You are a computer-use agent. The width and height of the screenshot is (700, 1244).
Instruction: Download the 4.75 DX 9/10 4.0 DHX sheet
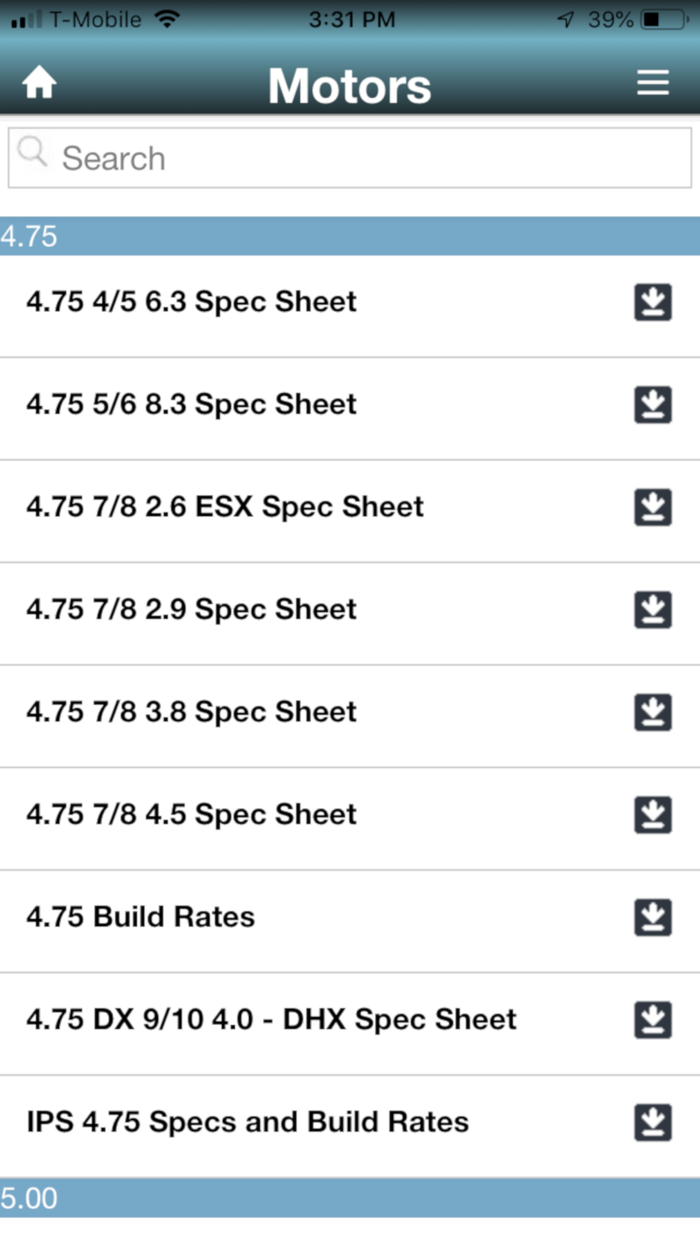tap(653, 1020)
